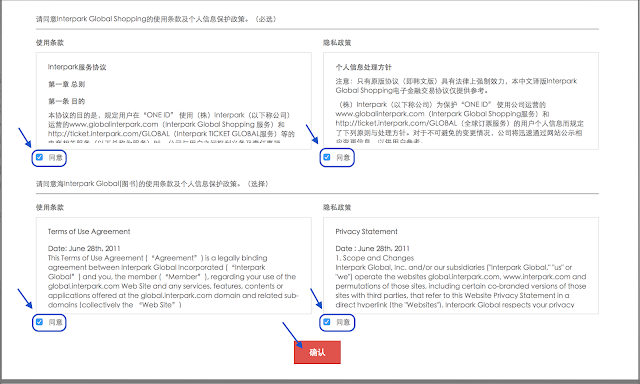640x384 pixels.
Task: Select the heading 'Privacy Statement'
Action: (x=367, y=231)
